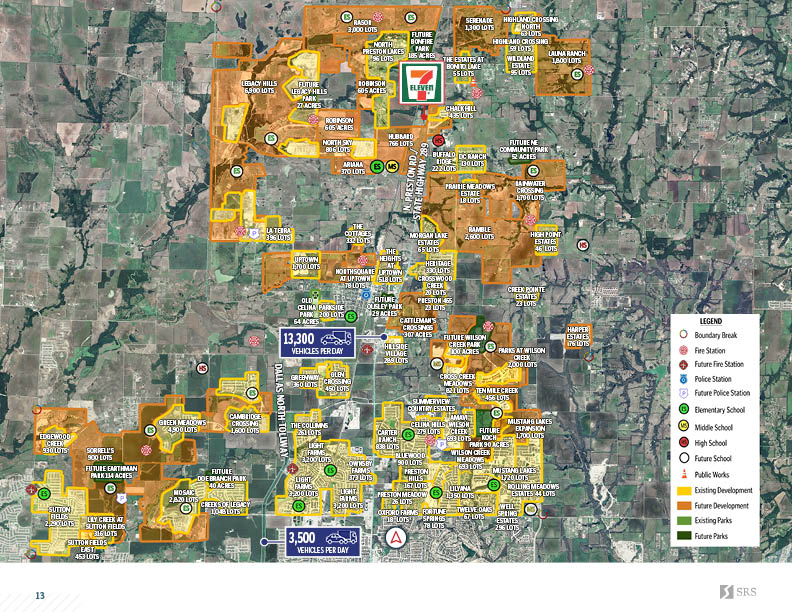Click the elementary school marker in Launa Ranch
792x612 pixels.
point(577,74)
